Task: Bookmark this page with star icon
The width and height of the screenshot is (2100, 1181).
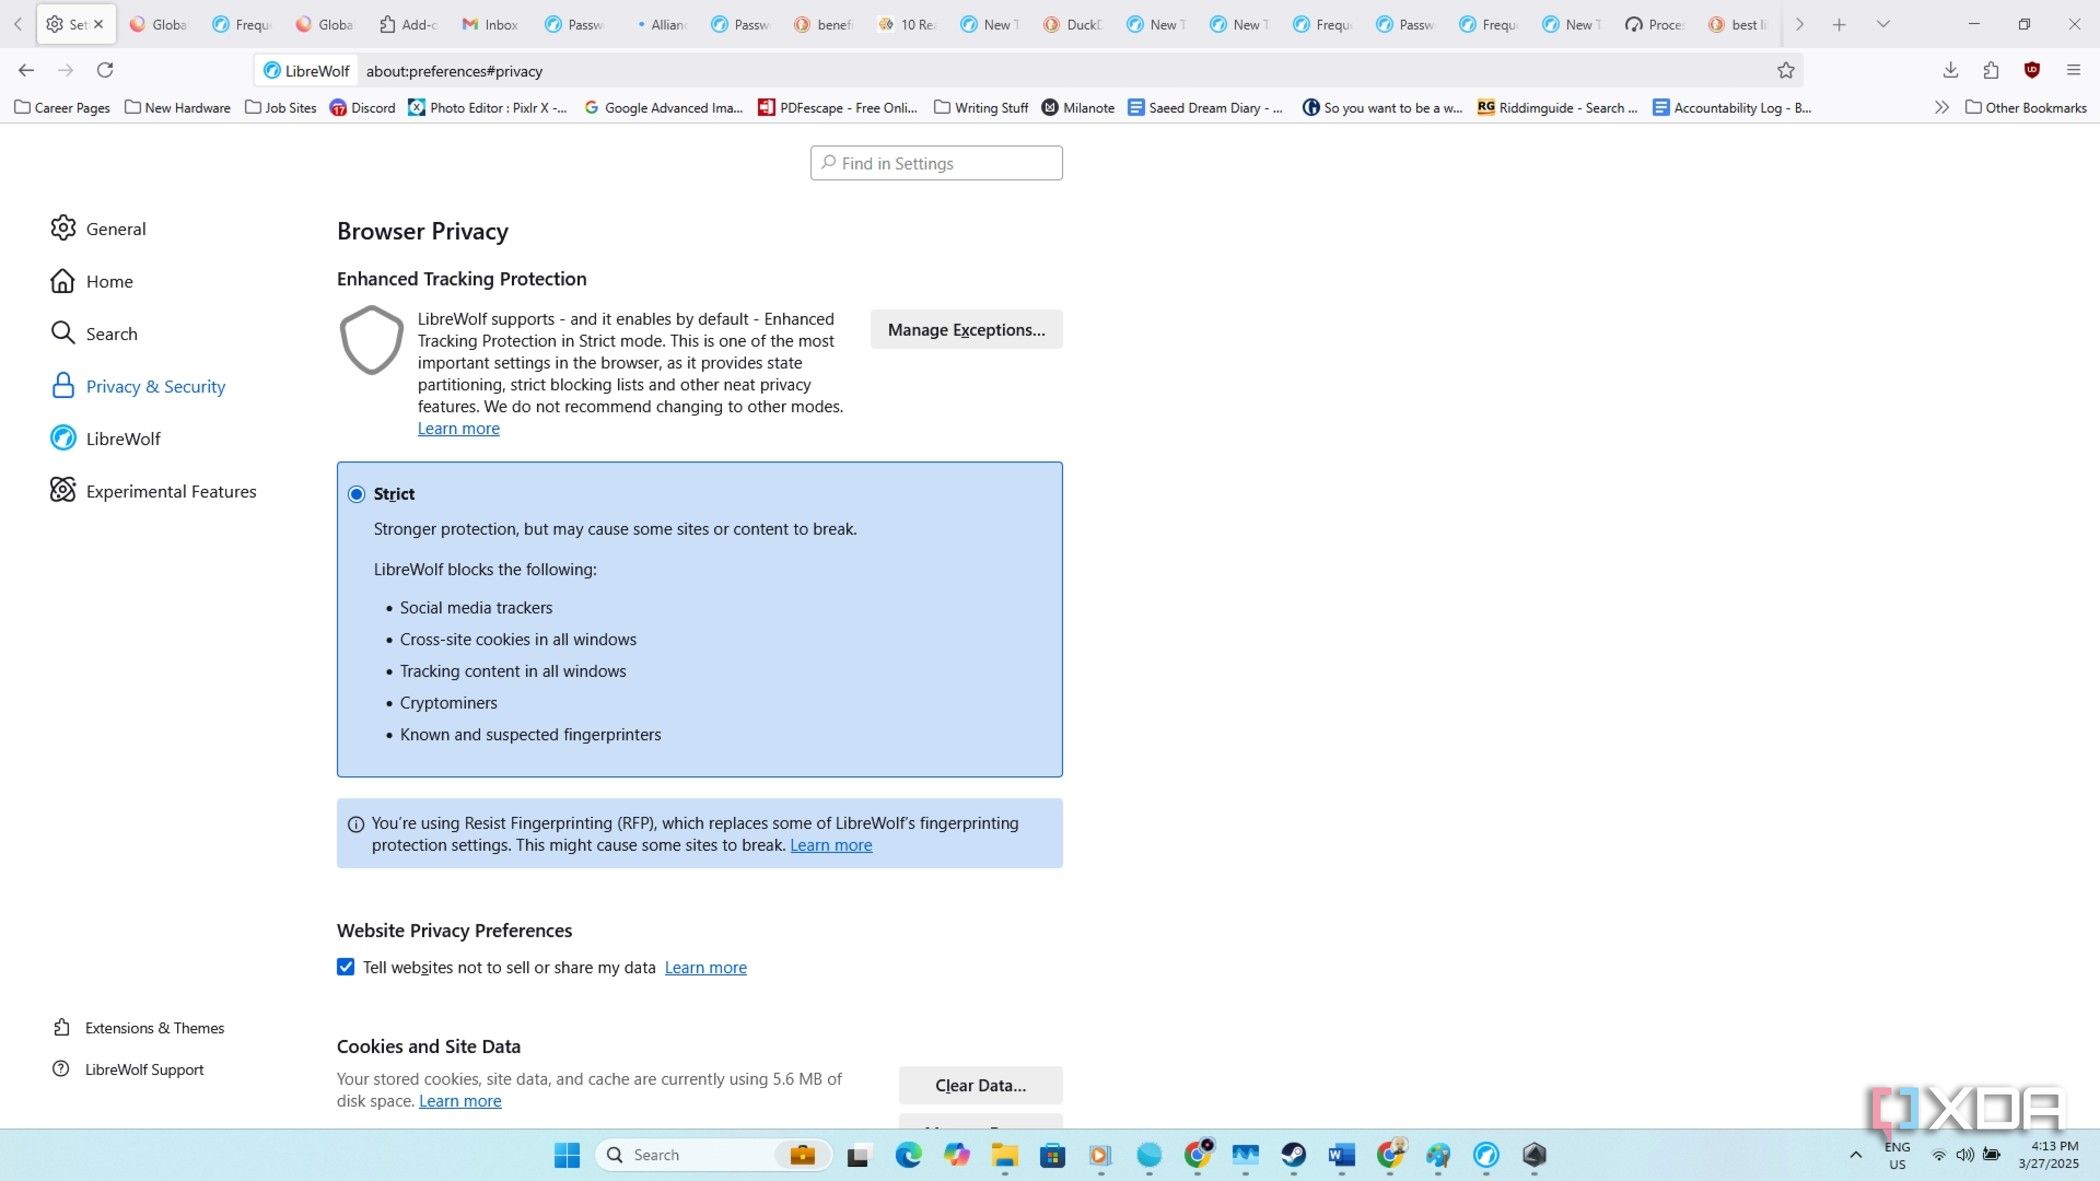Action: click(1786, 70)
